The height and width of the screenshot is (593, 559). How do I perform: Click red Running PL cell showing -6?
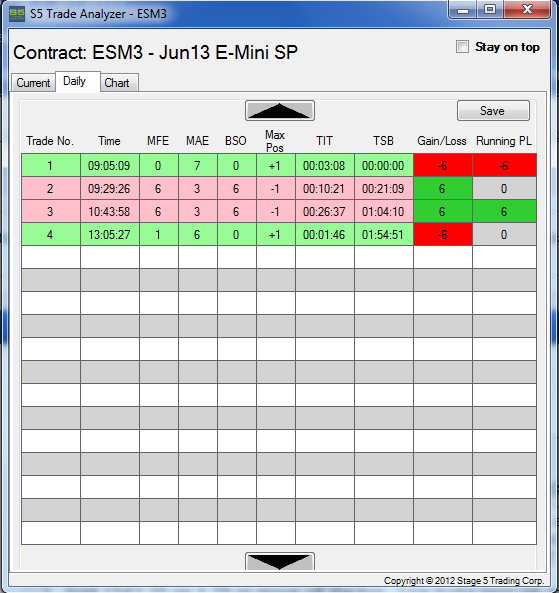pos(504,165)
